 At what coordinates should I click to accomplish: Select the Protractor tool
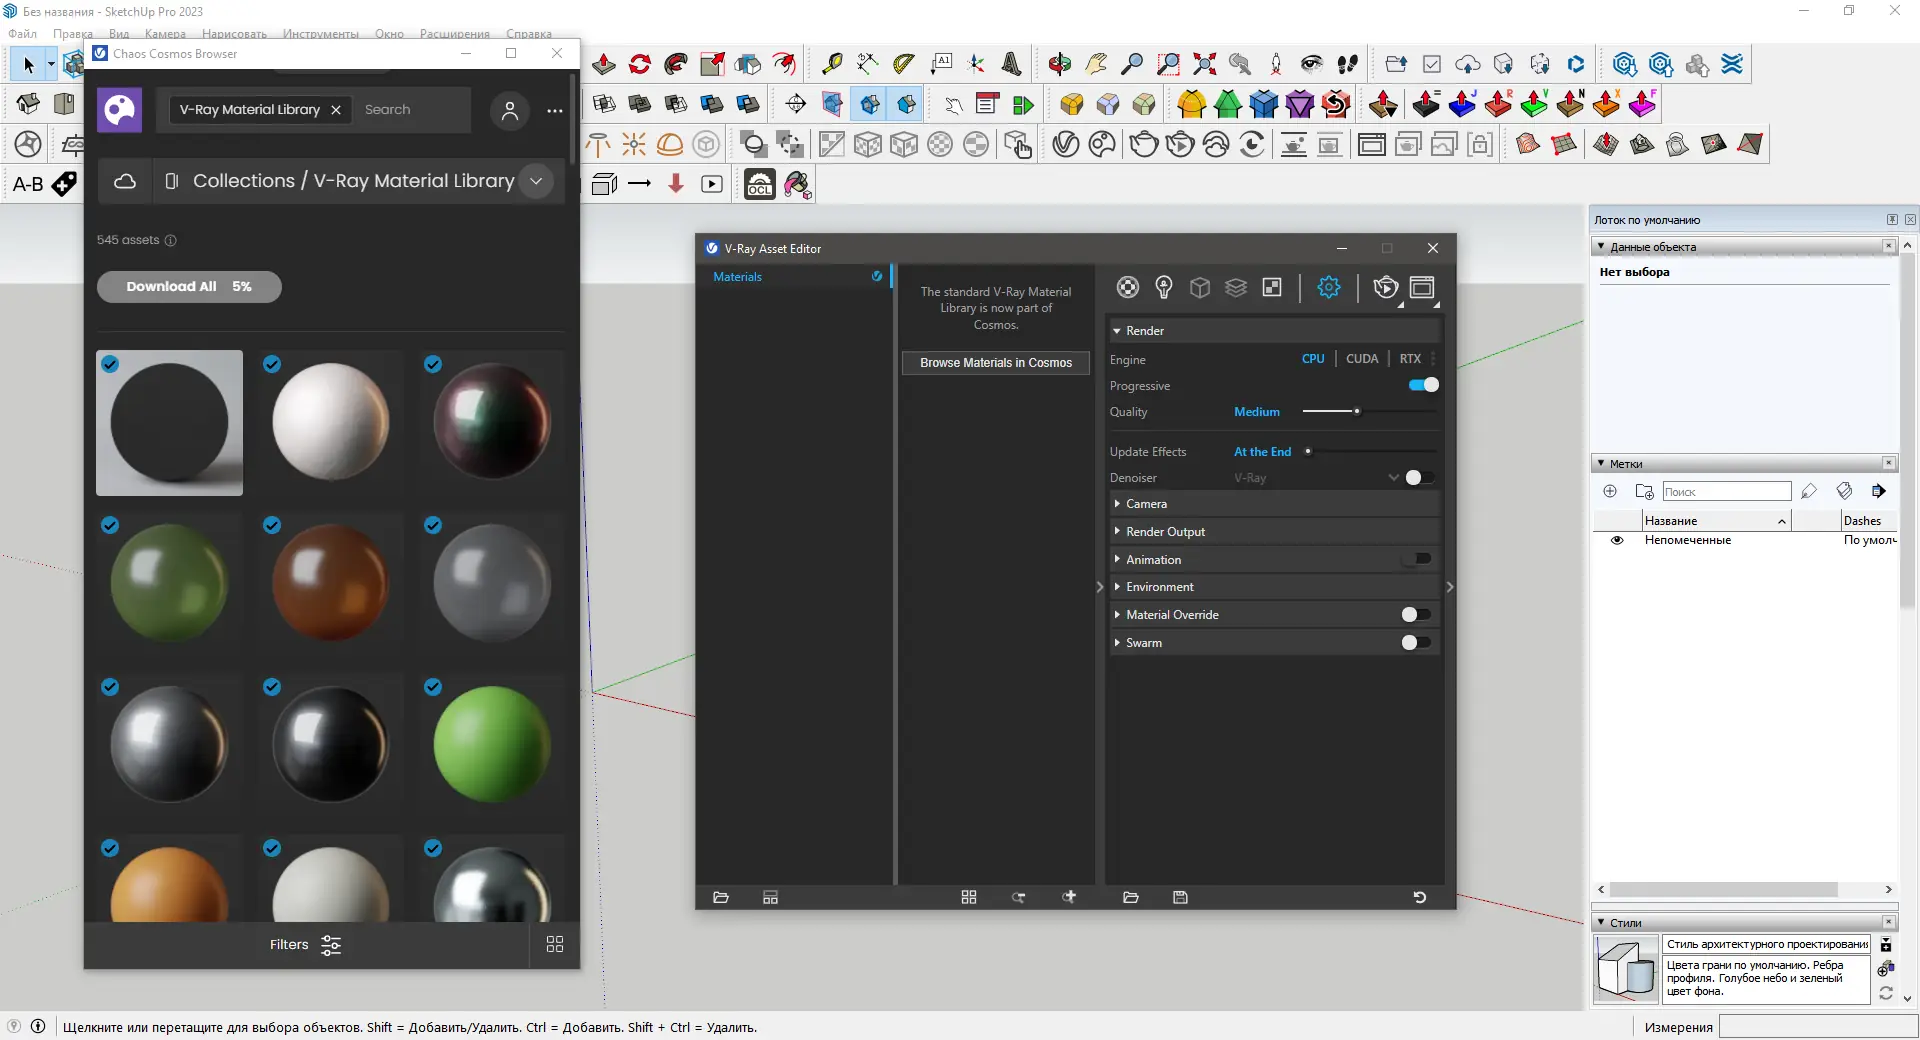click(x=904, y=64)
